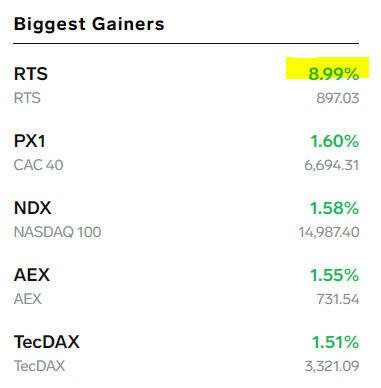
Task: Select the 1.55% gain for AEX
Action: pos(335,275)
